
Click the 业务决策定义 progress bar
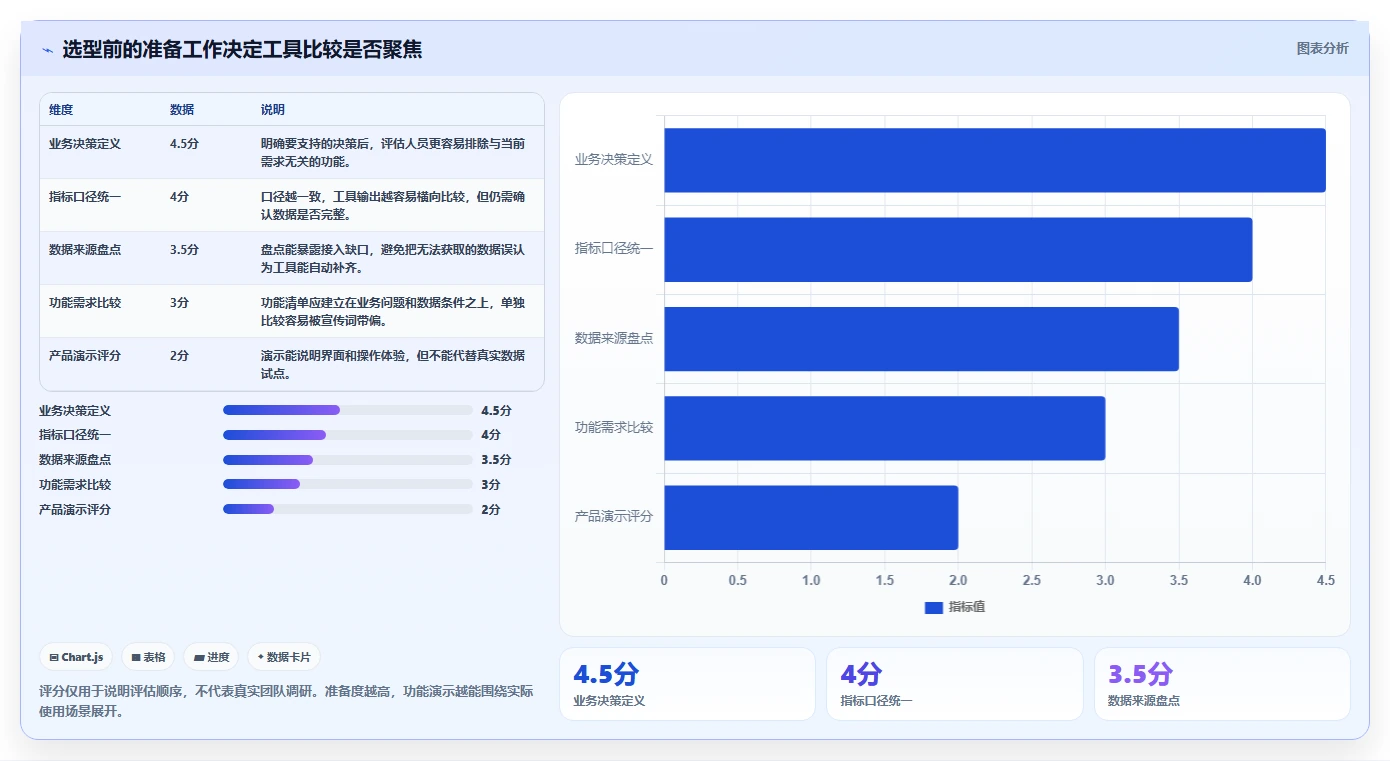pyautogui.click(x=347, y=410)
